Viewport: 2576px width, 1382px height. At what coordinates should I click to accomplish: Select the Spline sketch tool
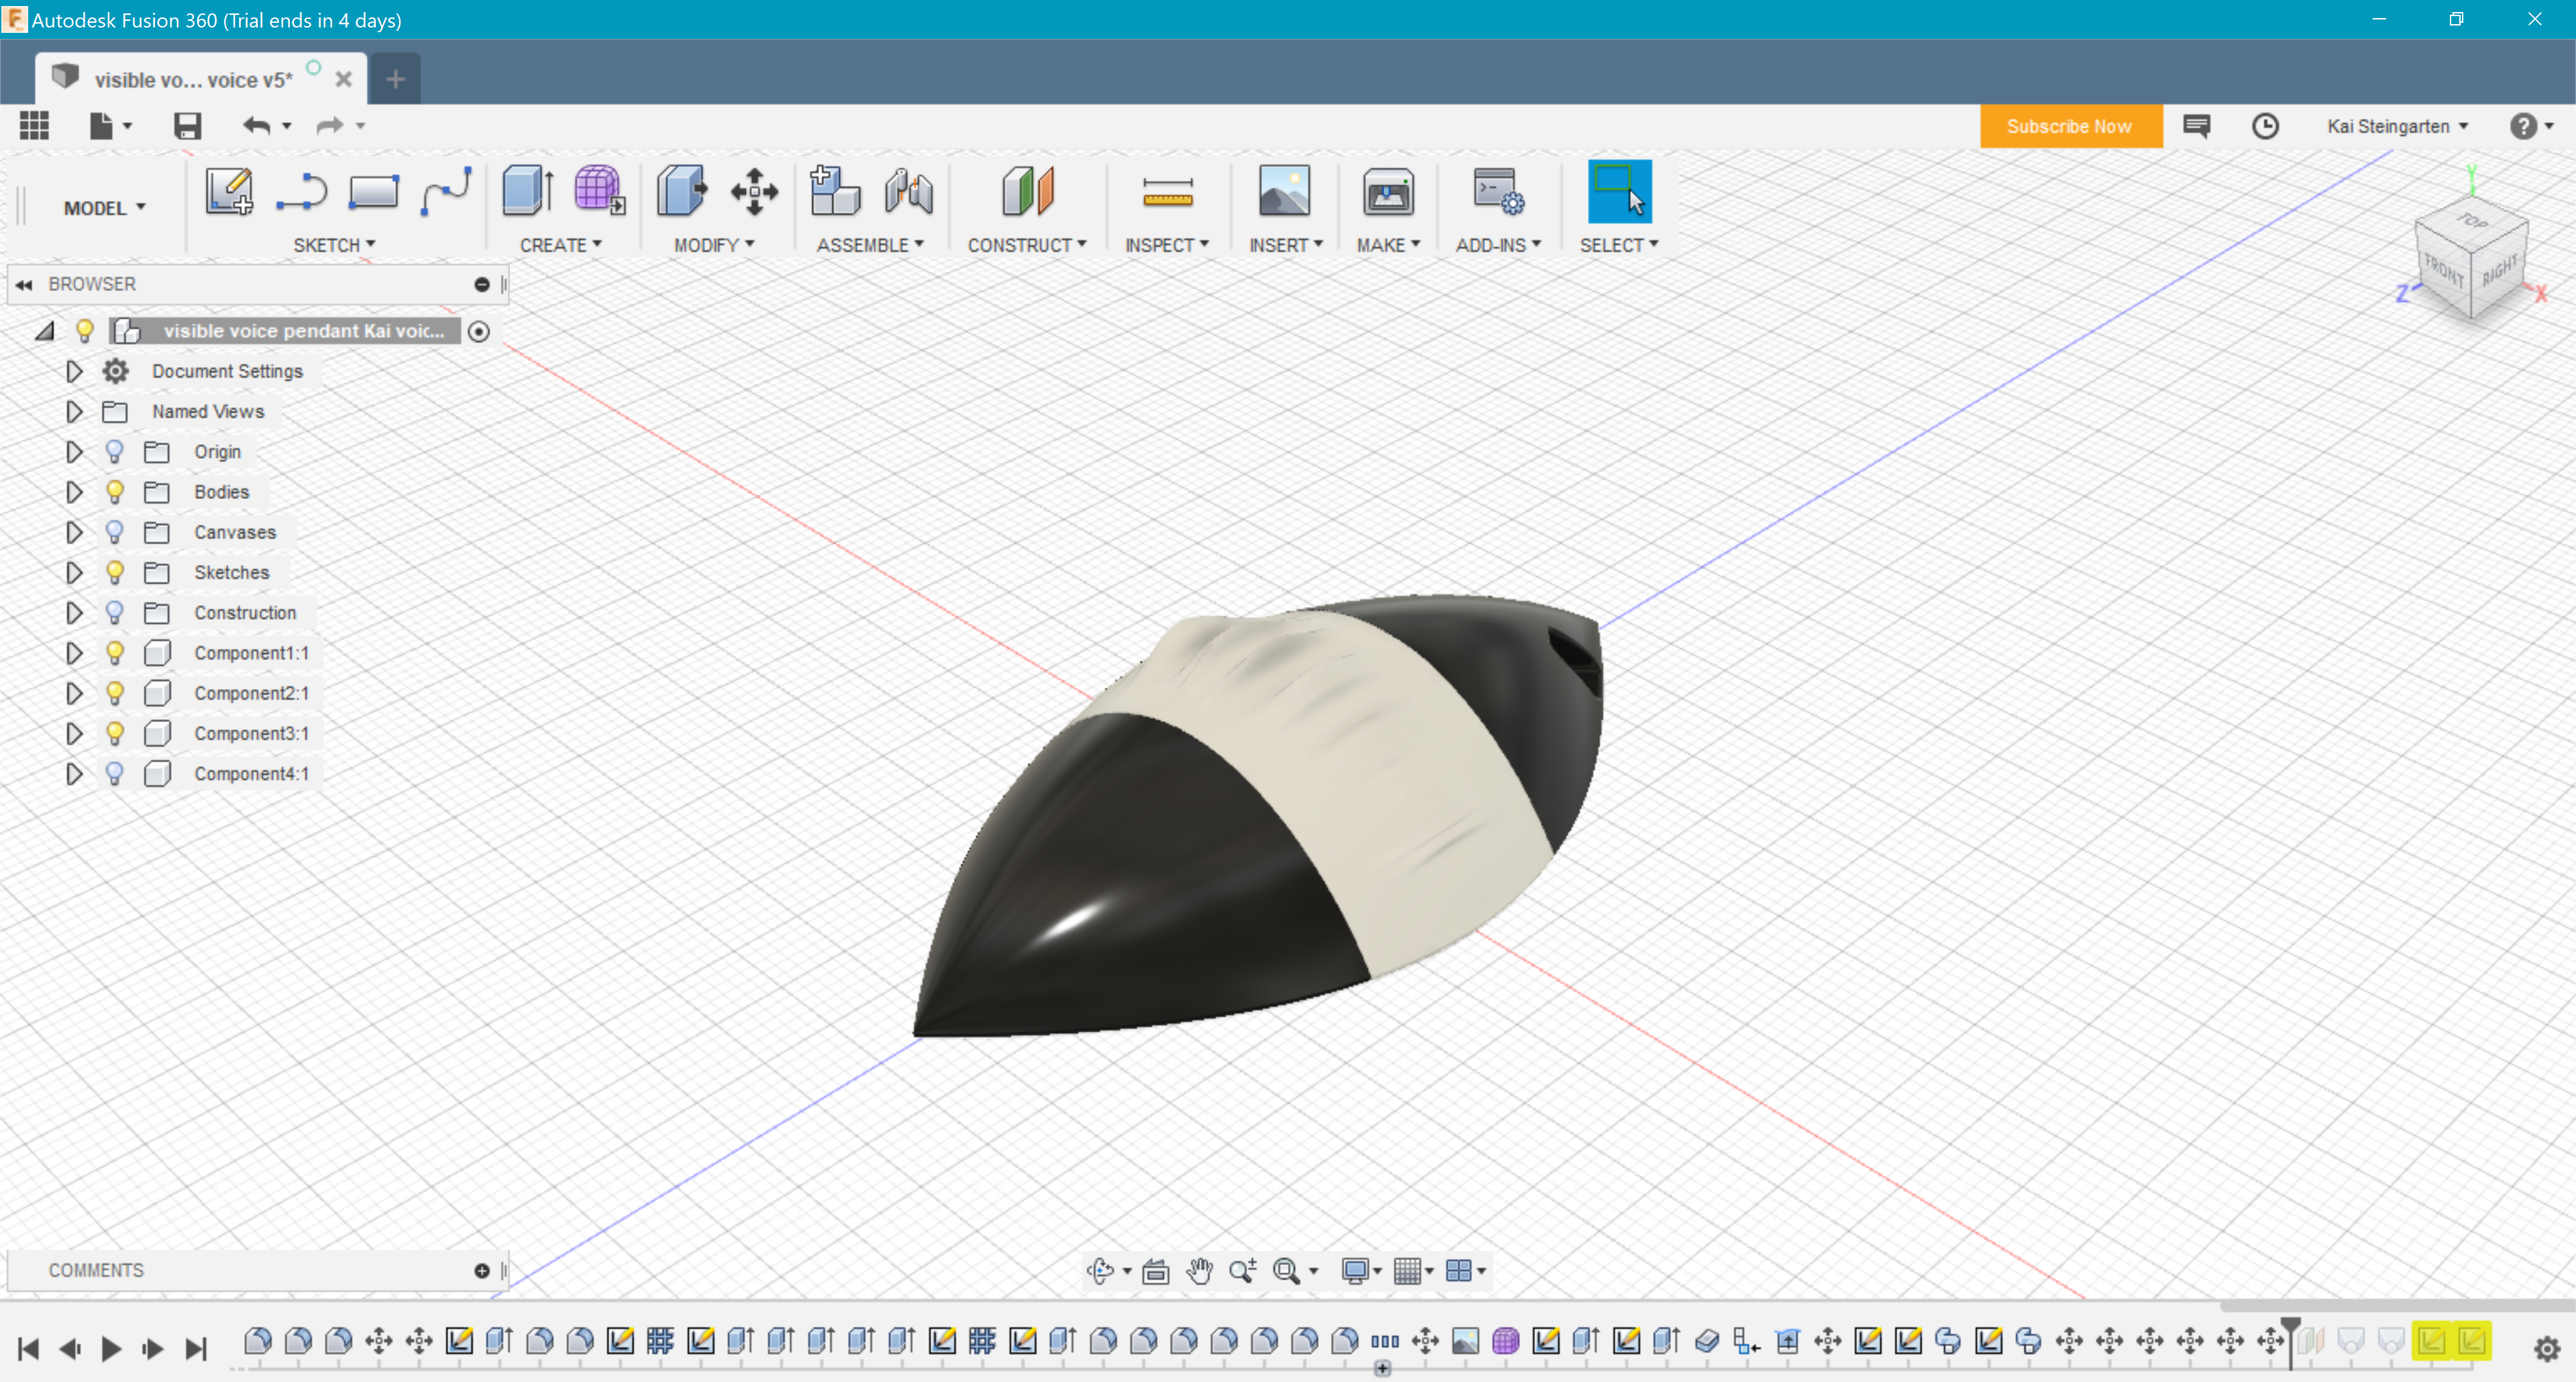click(445, 191)
